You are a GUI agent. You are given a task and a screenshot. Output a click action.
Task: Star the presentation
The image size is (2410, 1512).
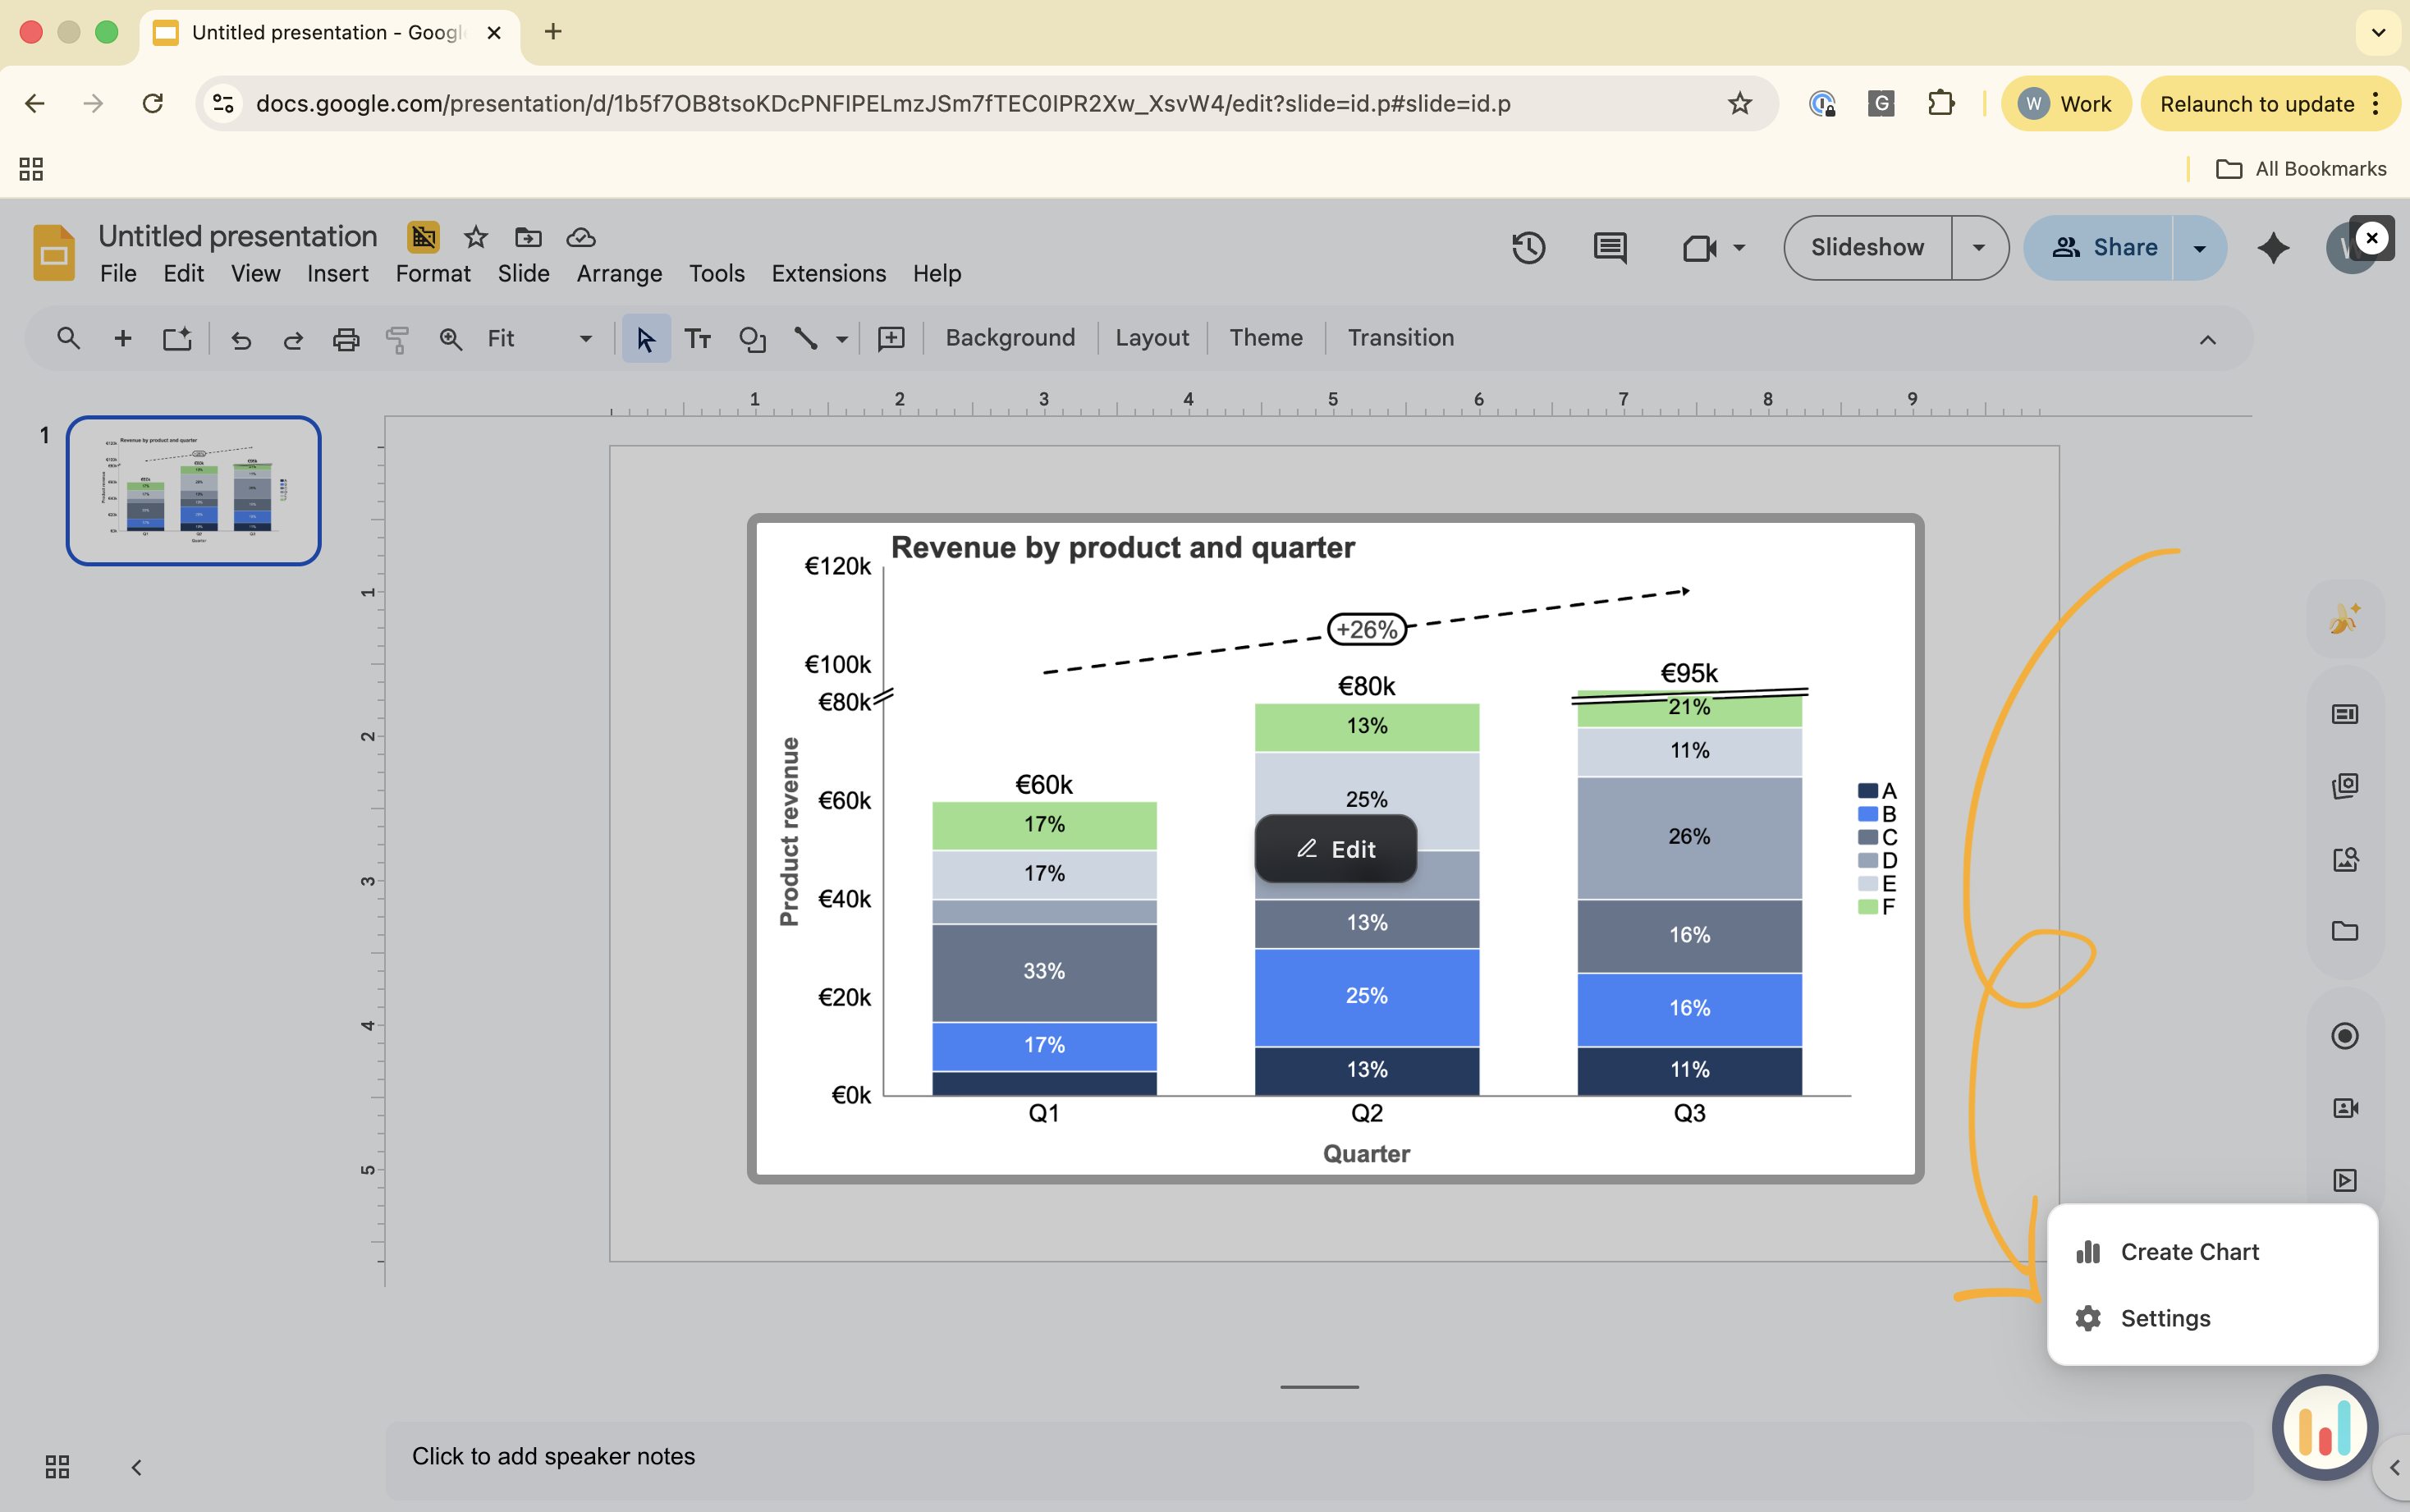point(474,237)
